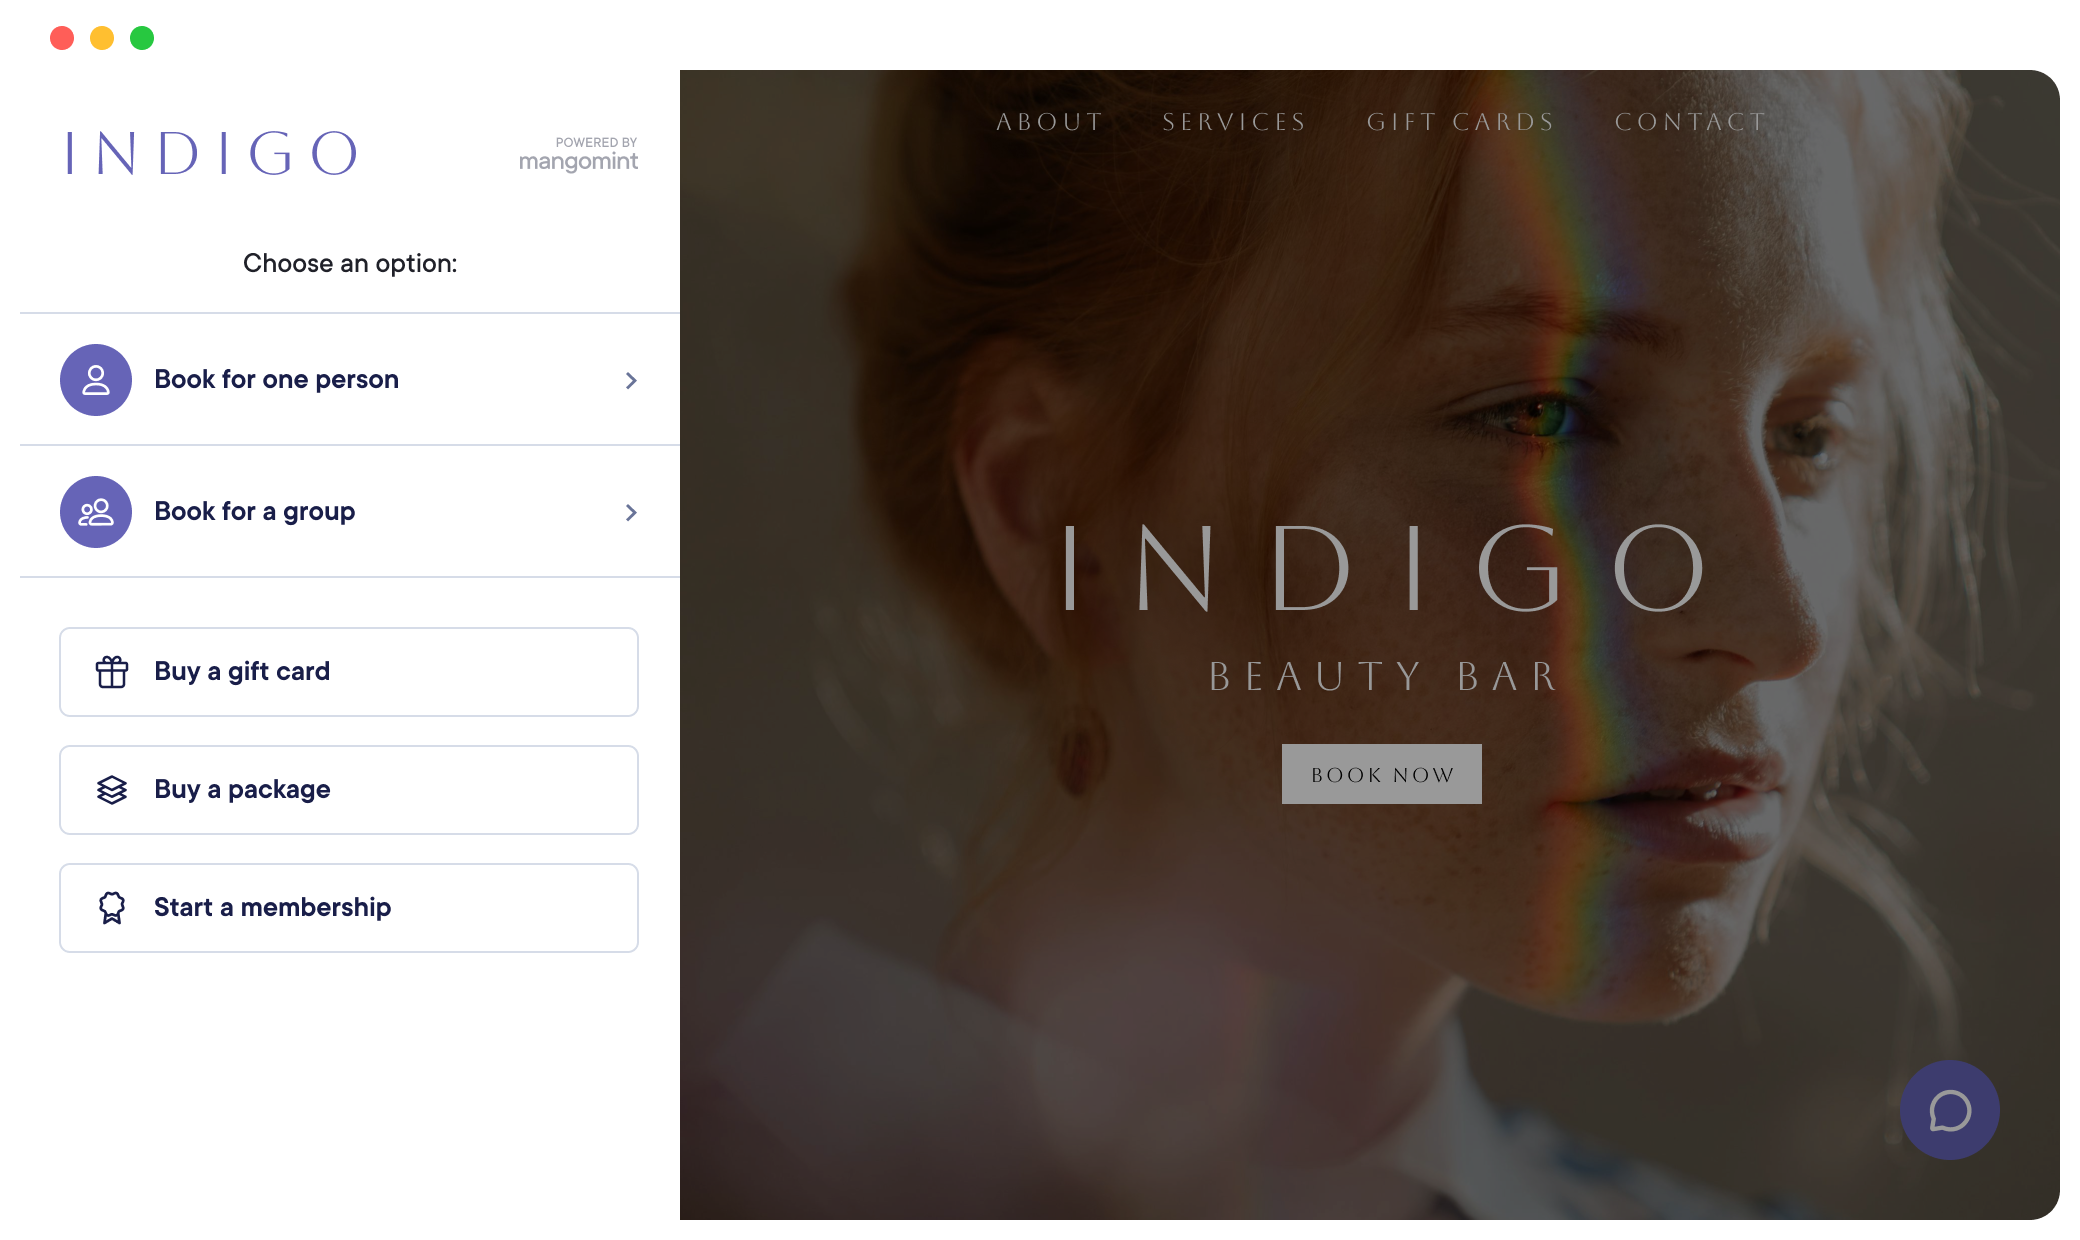Go to GIFT CARDS page
This screenshot has height=1240, width=2080.
1461,122
